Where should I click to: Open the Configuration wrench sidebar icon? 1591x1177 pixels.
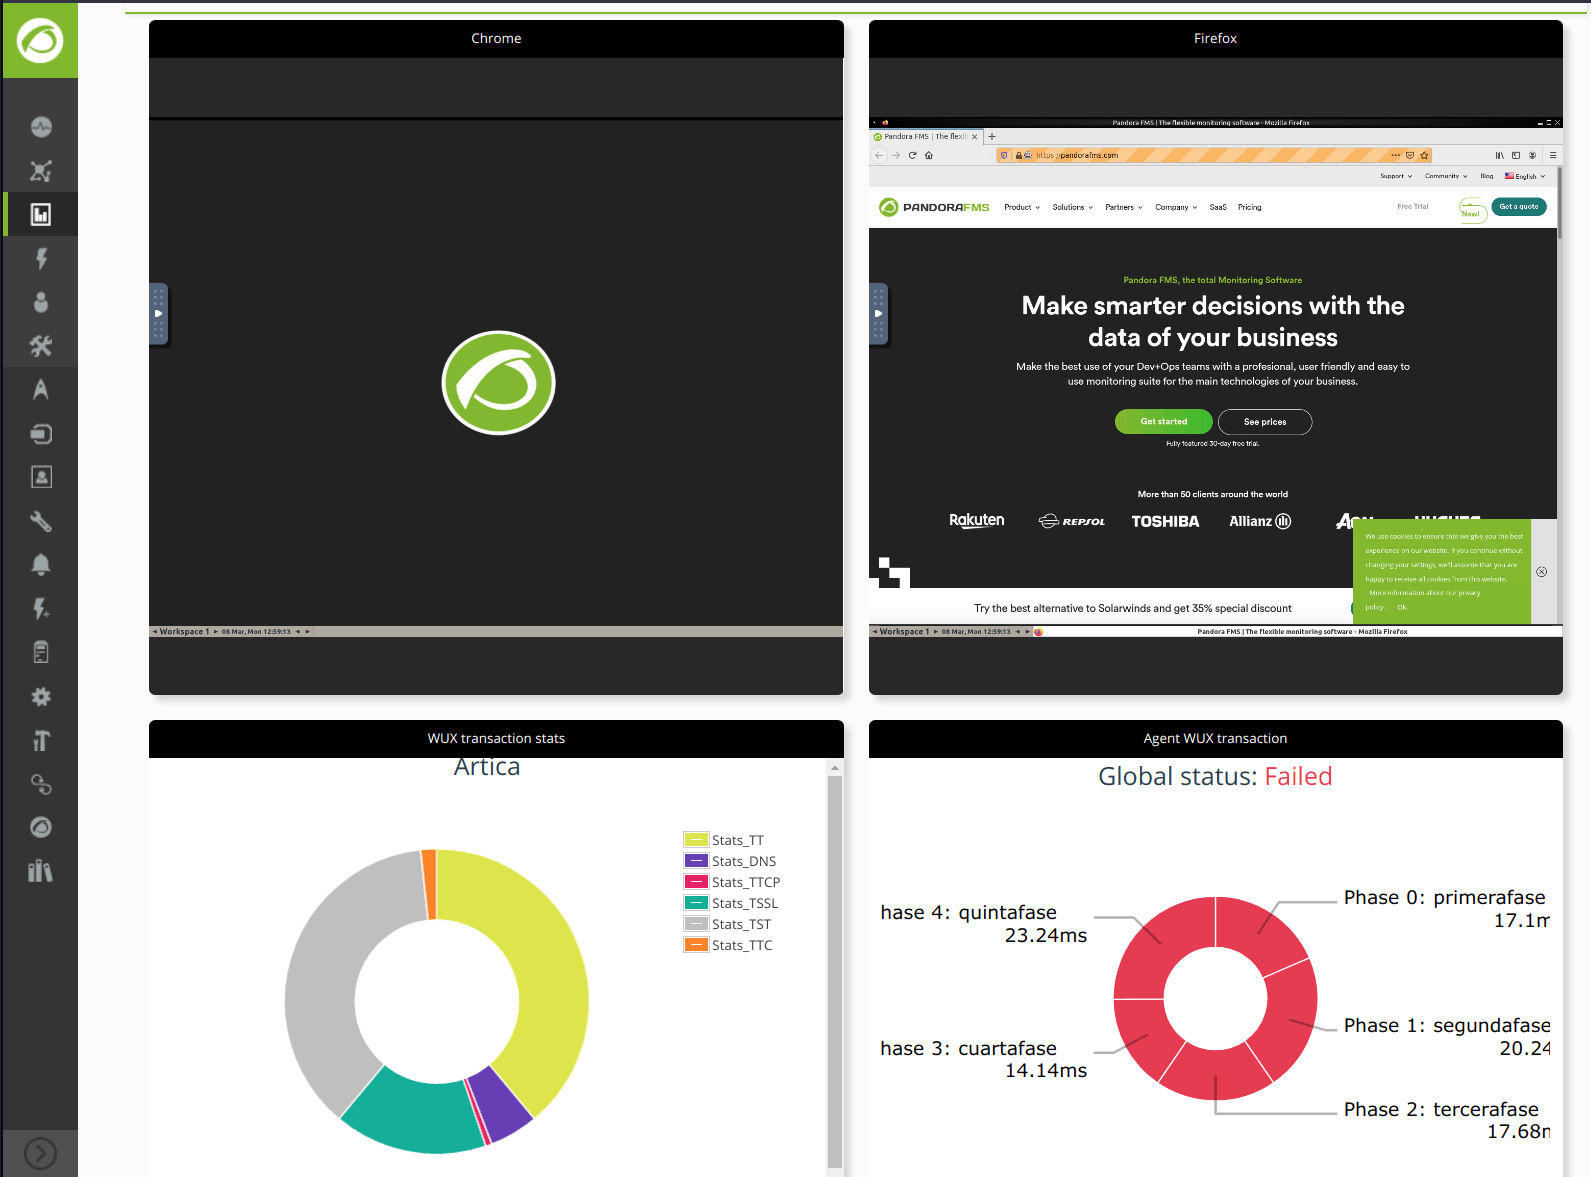(41, 521)
